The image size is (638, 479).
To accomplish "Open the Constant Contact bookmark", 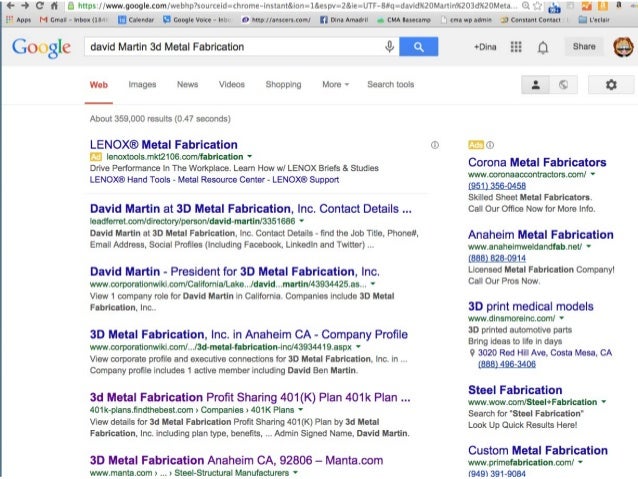I will click(531, 20).
